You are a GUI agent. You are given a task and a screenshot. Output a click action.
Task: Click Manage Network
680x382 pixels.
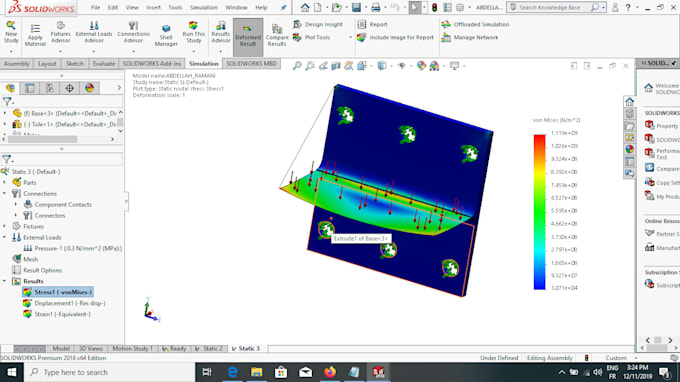(x=470, y=37)
